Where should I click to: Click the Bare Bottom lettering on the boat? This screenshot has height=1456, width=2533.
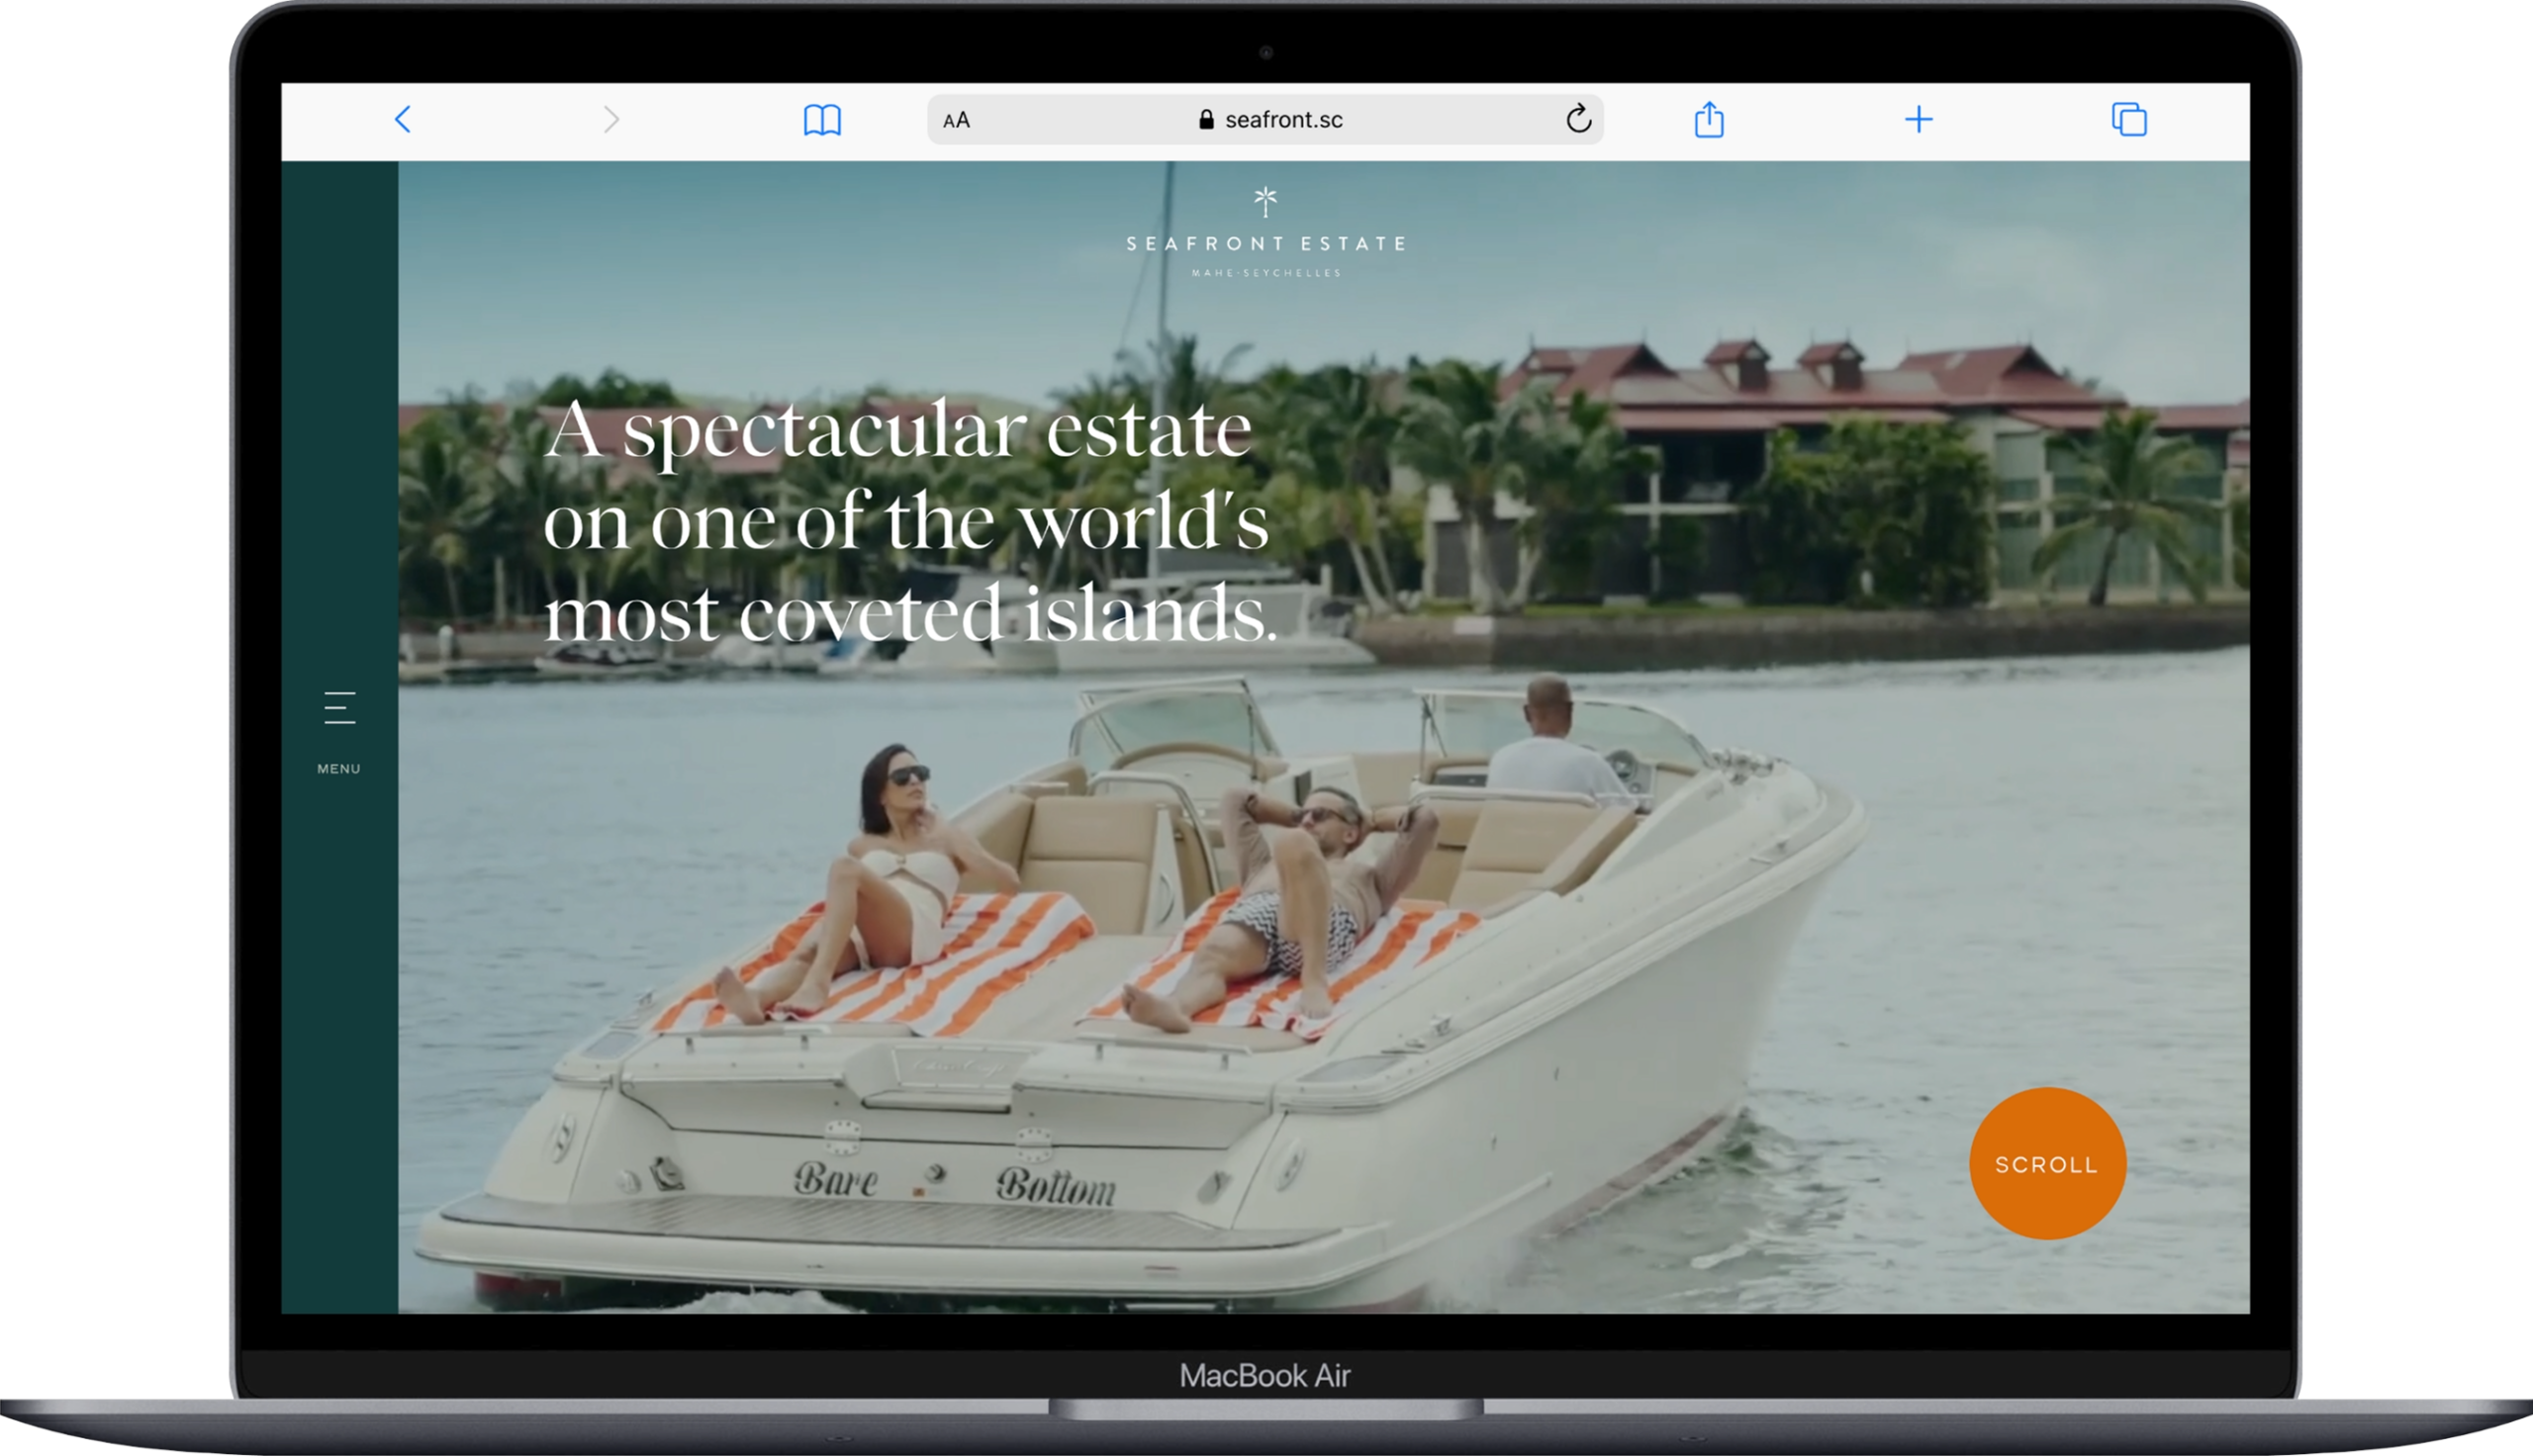pos(954,1183)
